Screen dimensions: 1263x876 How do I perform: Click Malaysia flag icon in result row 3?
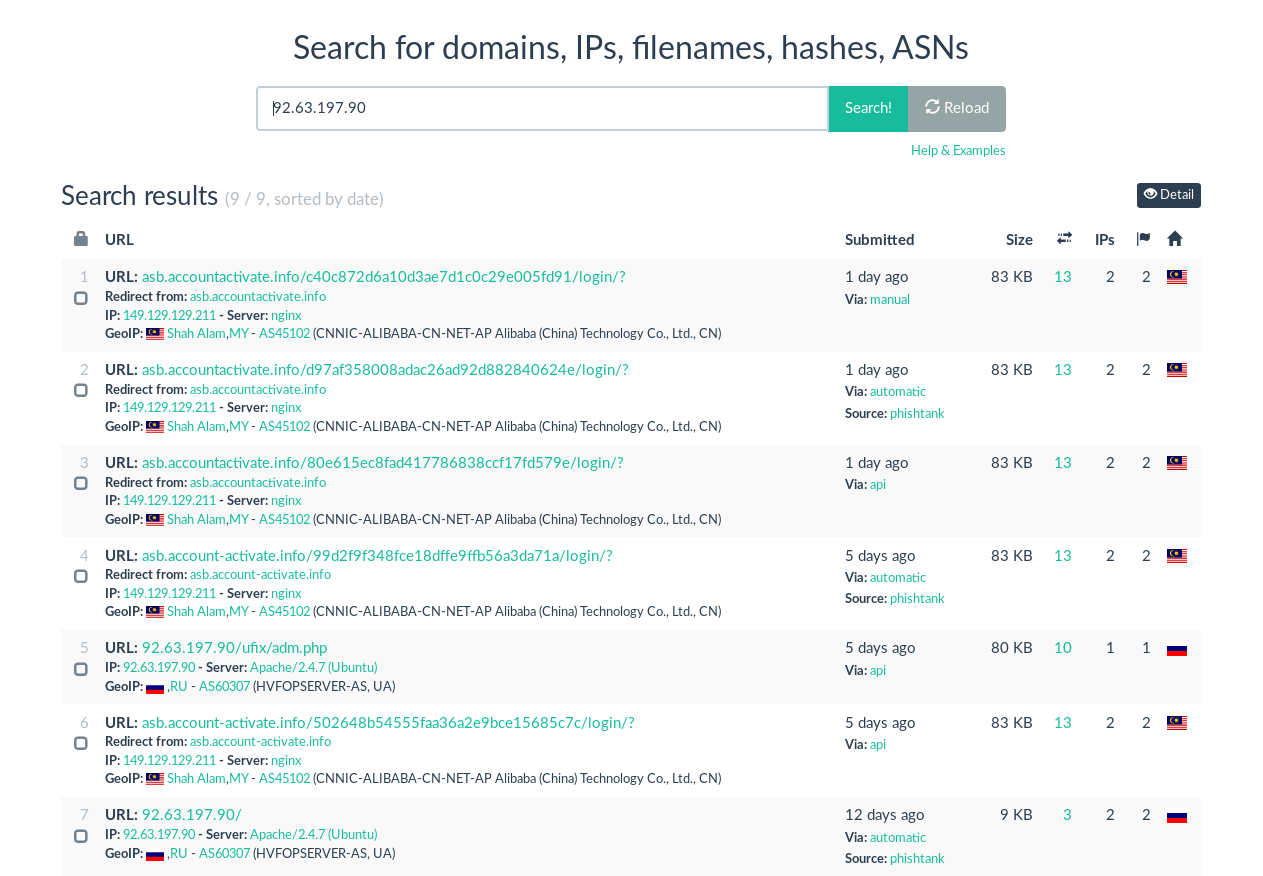coord(1177,463)
